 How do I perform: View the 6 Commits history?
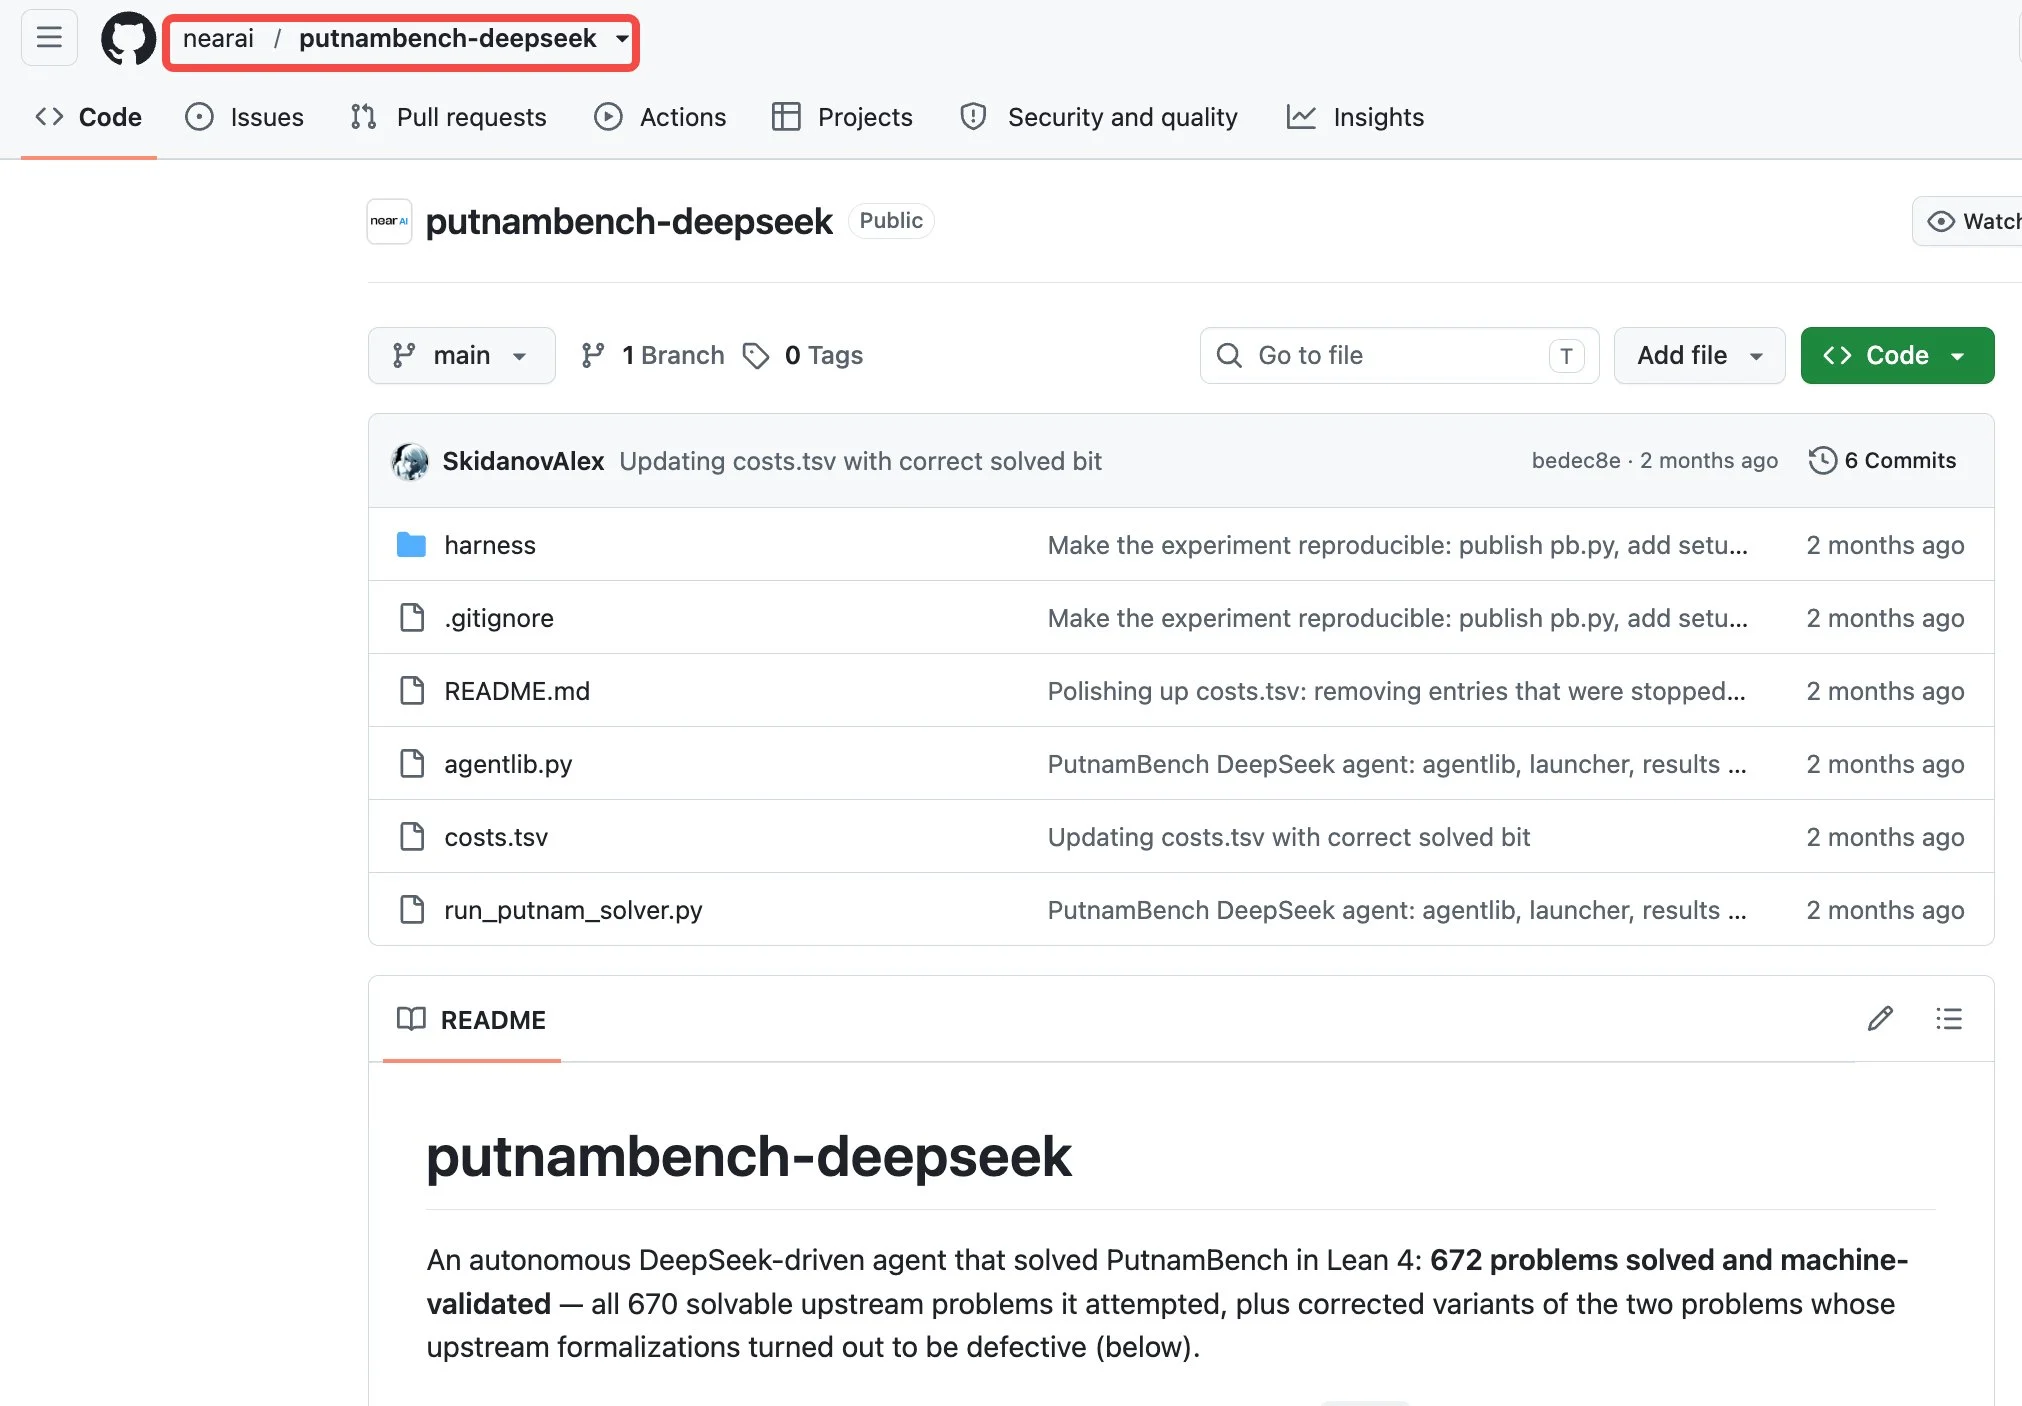1882,460
